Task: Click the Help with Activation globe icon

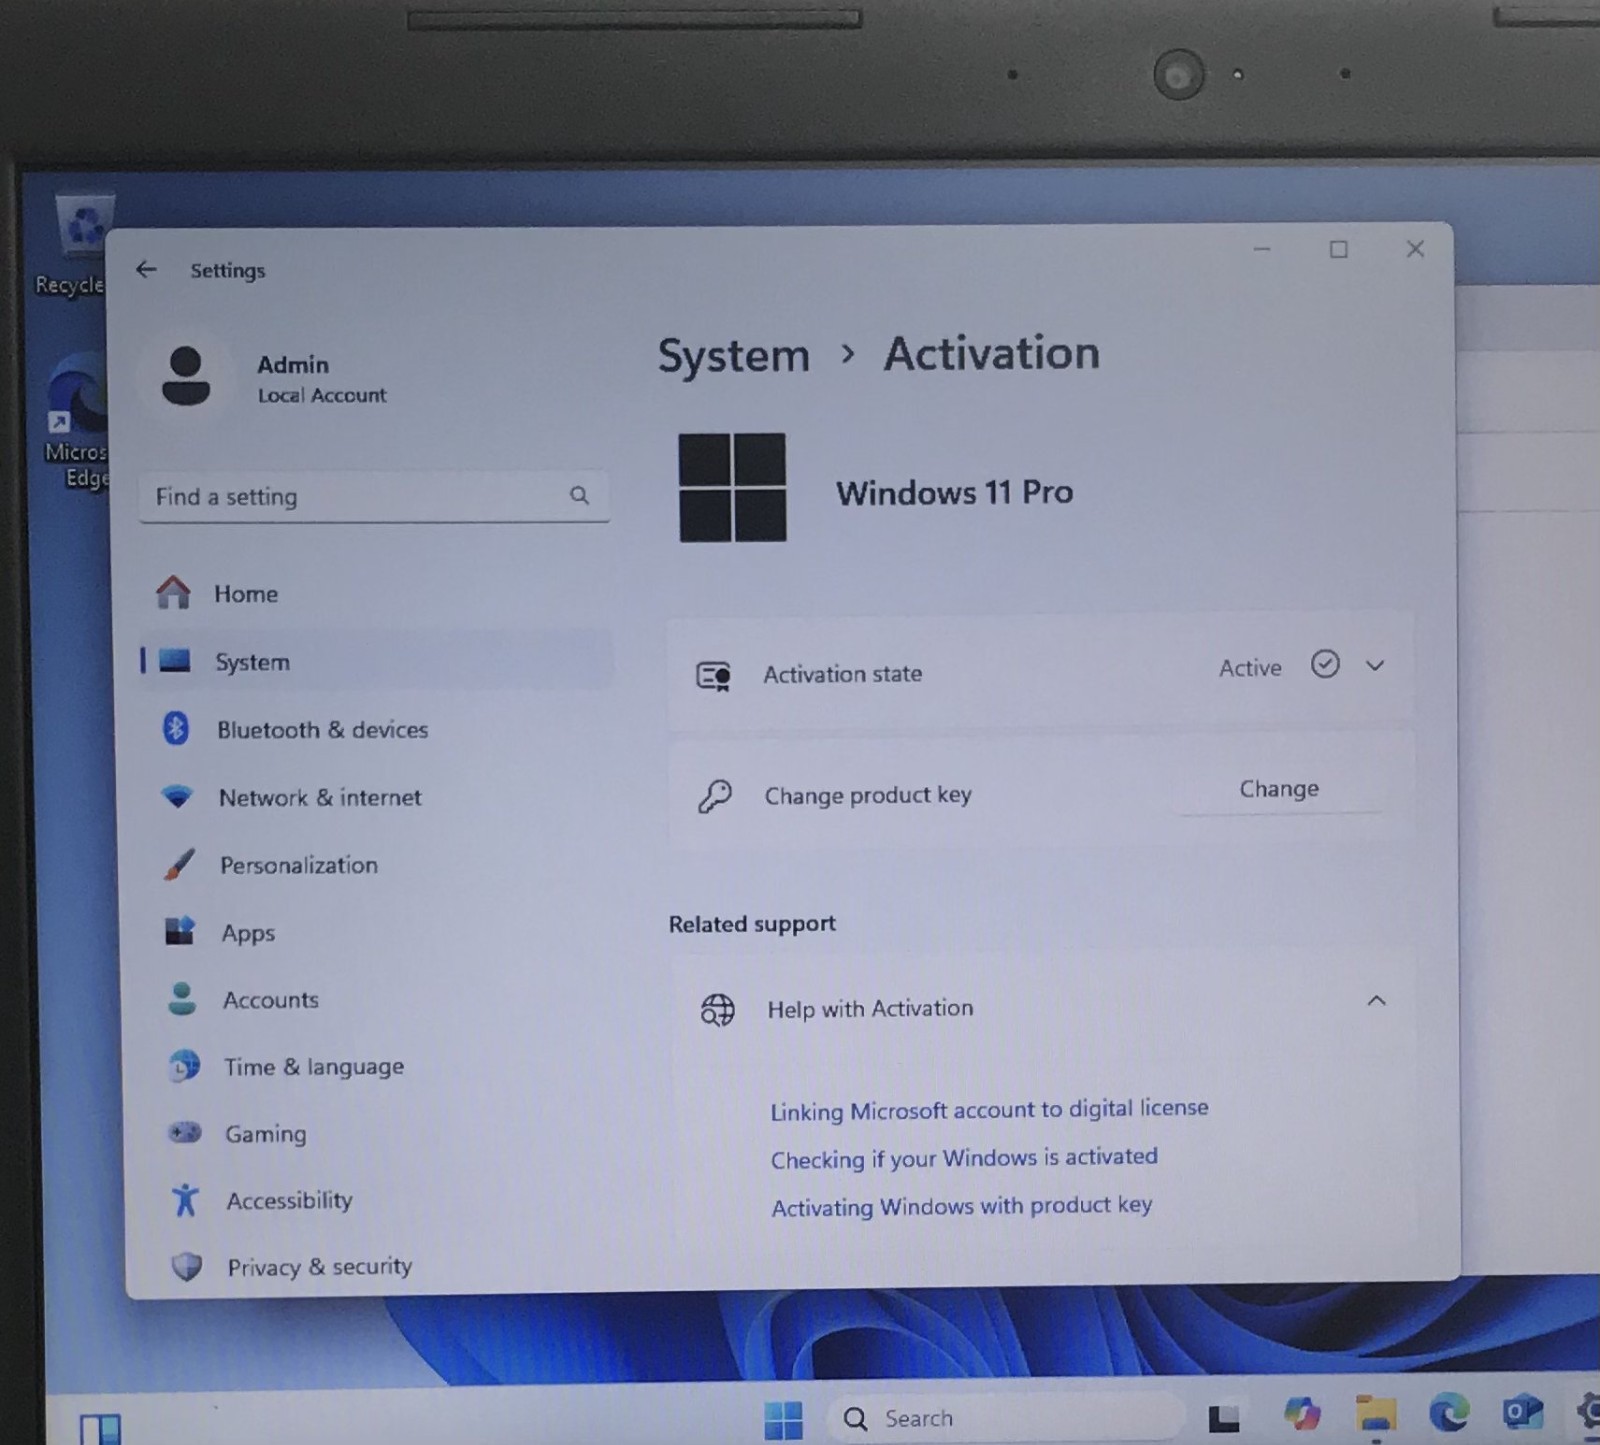Action: click(x=717, y=1010)
